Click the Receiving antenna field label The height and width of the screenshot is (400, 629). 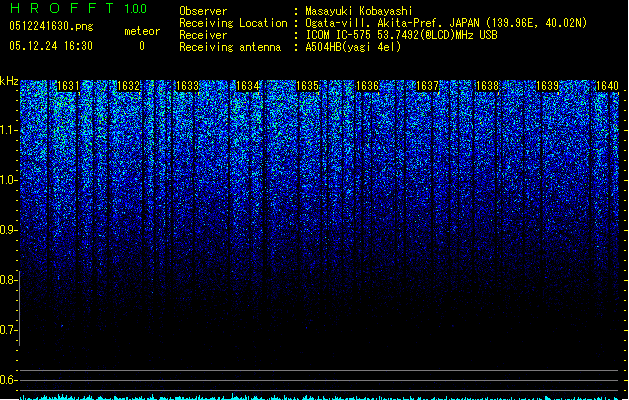[230, 47]
